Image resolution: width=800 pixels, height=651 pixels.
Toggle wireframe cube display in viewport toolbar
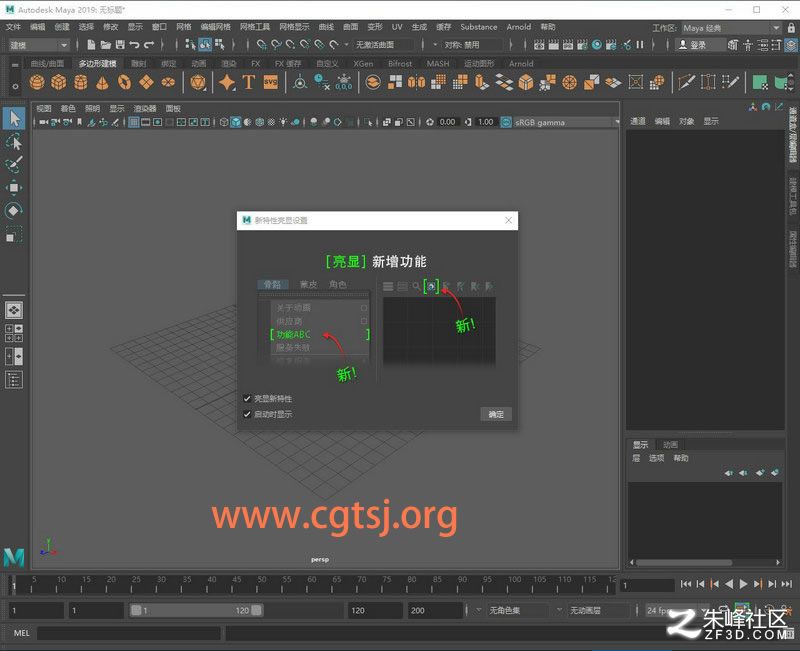[x=224, y=122]
